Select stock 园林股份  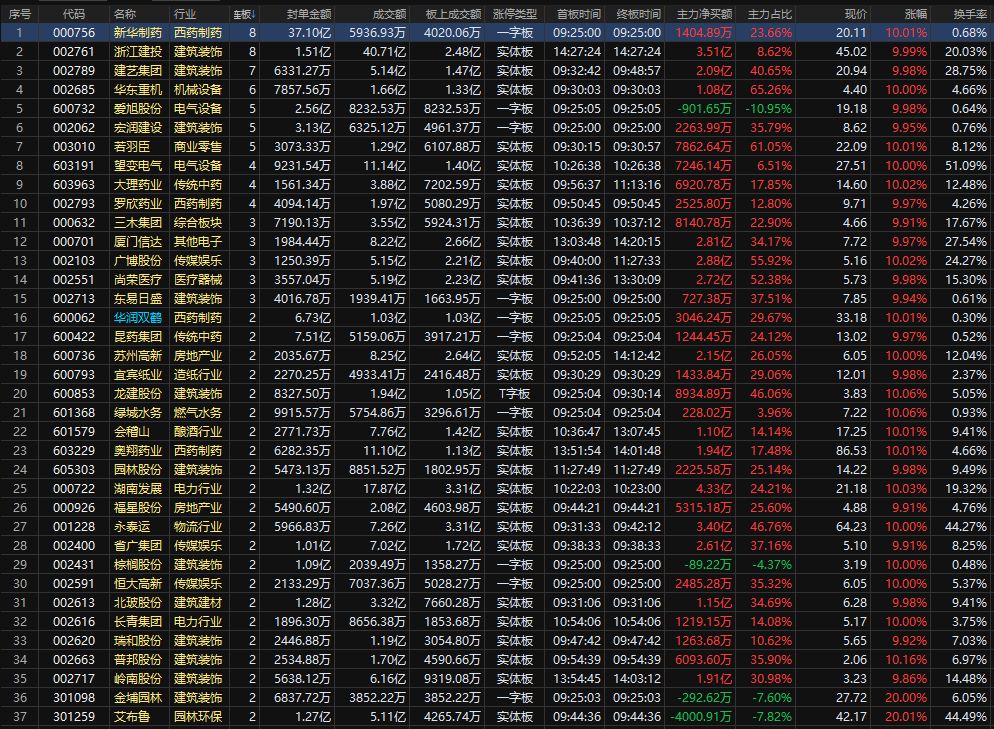click(138, 470)
